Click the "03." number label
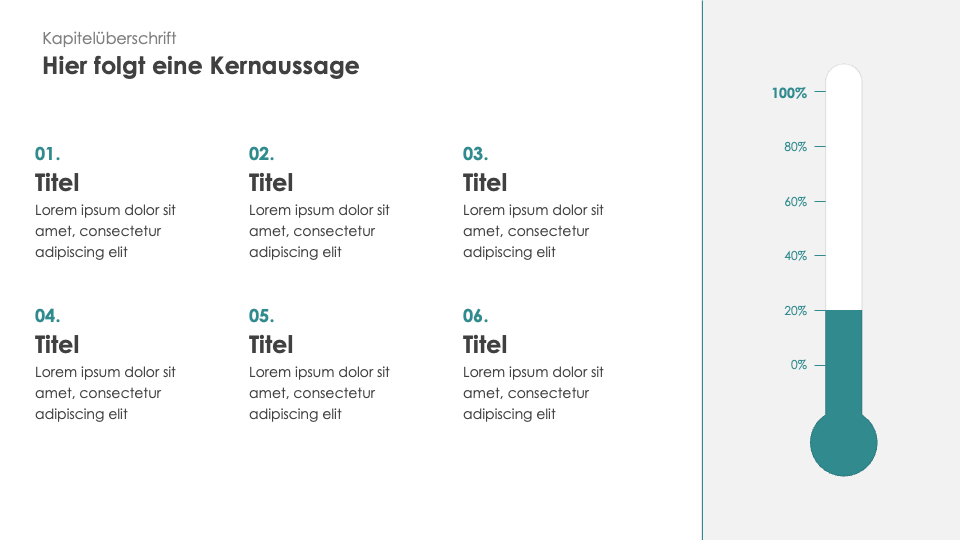Screen dimensions: 960x540 tap(475, 154)
